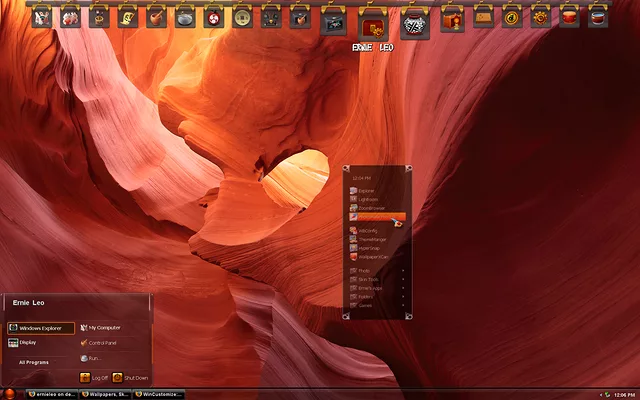This screenshot has width=640, height=400.
Task: Launch Lightroom from the launcher menu
Action: pyautogui.click(x=367, y=199)
